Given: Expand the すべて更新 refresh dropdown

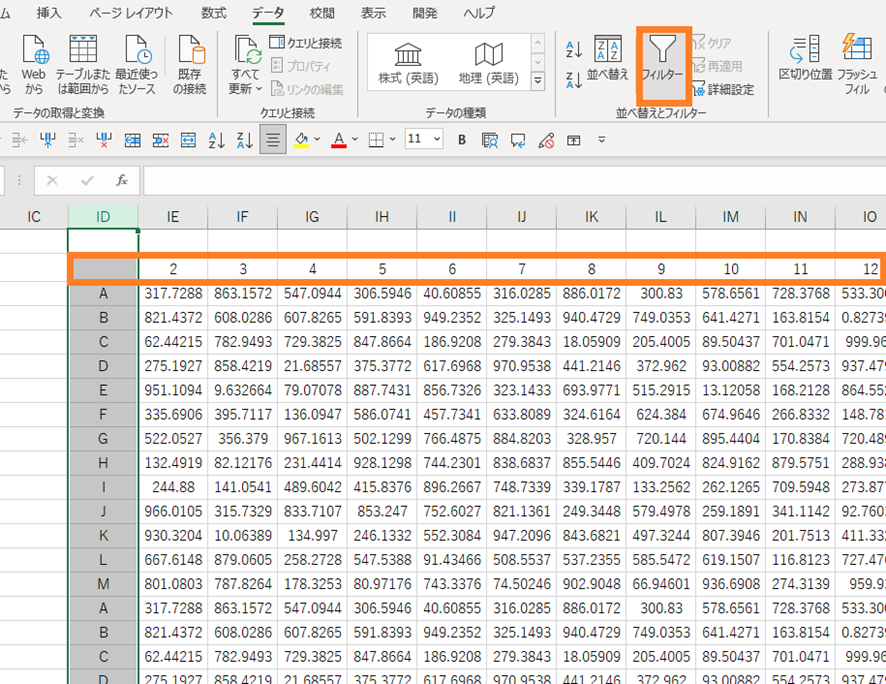Looking at the screenshot, I should click(247, 88).
